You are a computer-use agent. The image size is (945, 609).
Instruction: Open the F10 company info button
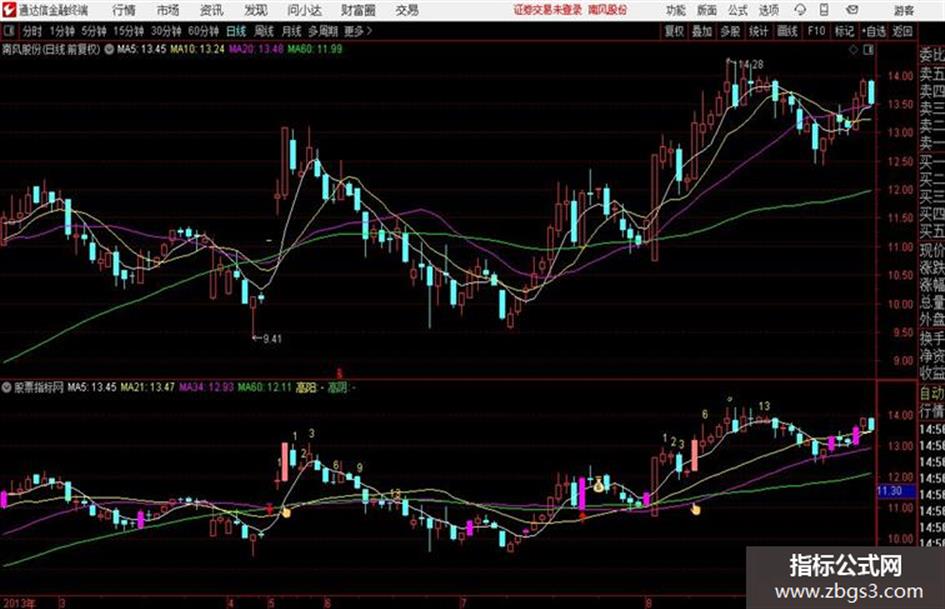point(816,31)
